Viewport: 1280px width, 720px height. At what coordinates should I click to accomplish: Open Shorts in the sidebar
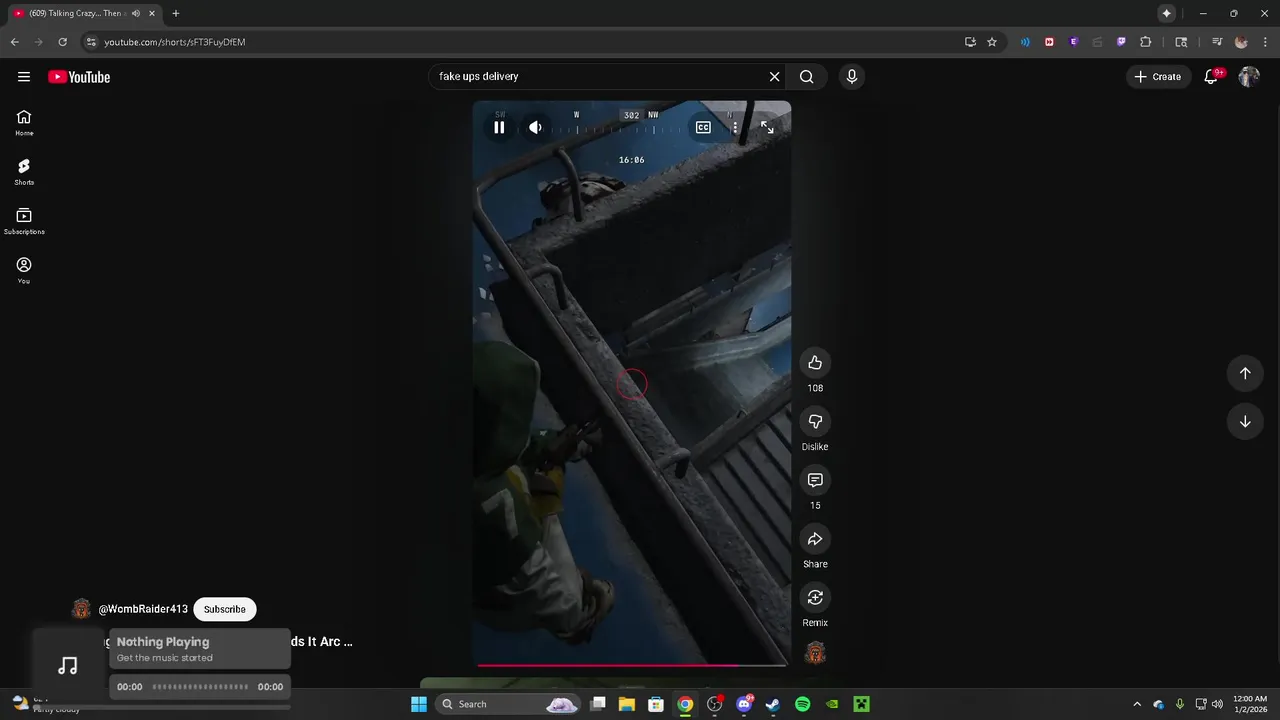[x=24, y=171]
